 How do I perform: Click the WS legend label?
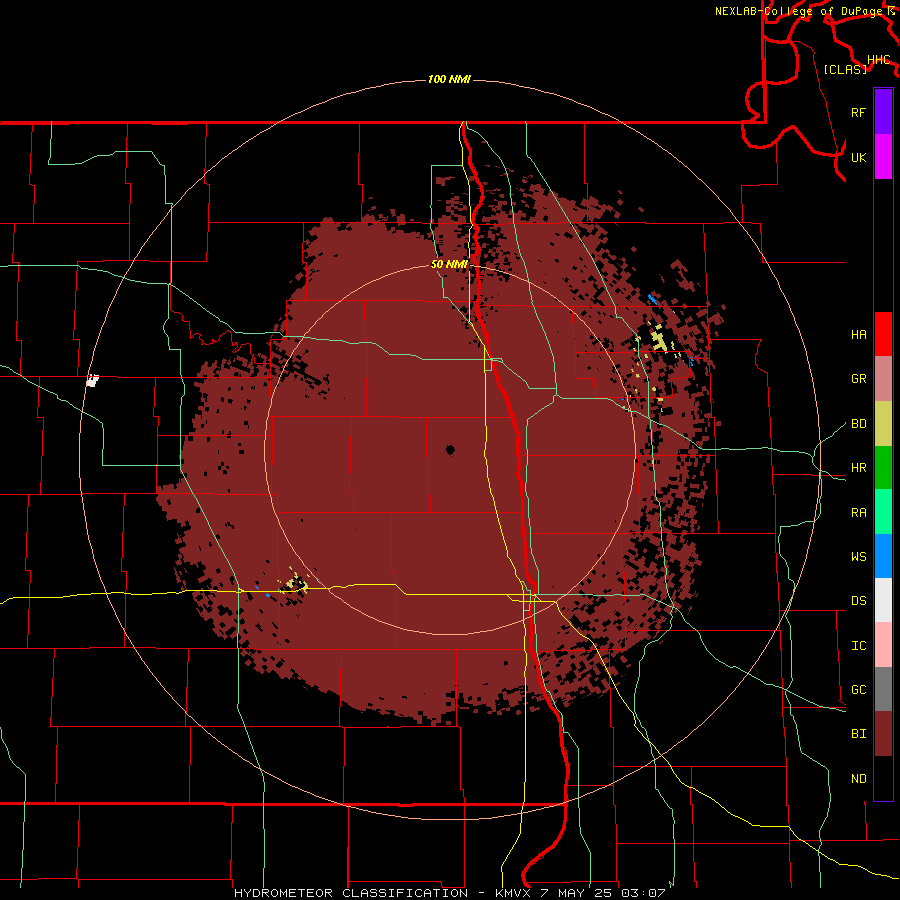pyautogui.click(x=858, y=556)
